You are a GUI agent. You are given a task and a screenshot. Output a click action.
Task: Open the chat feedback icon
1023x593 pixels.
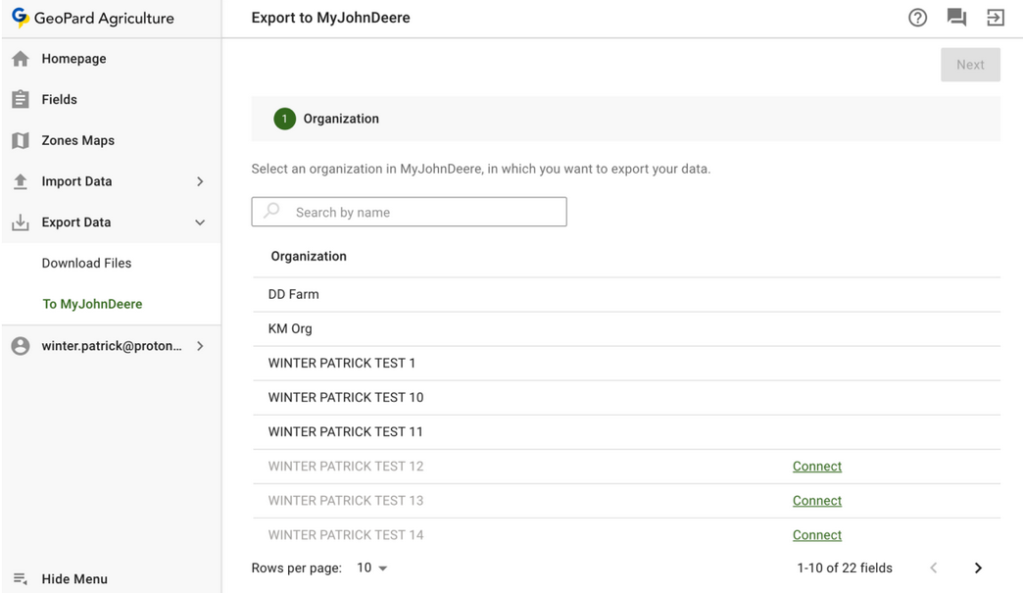click(957, 18)
